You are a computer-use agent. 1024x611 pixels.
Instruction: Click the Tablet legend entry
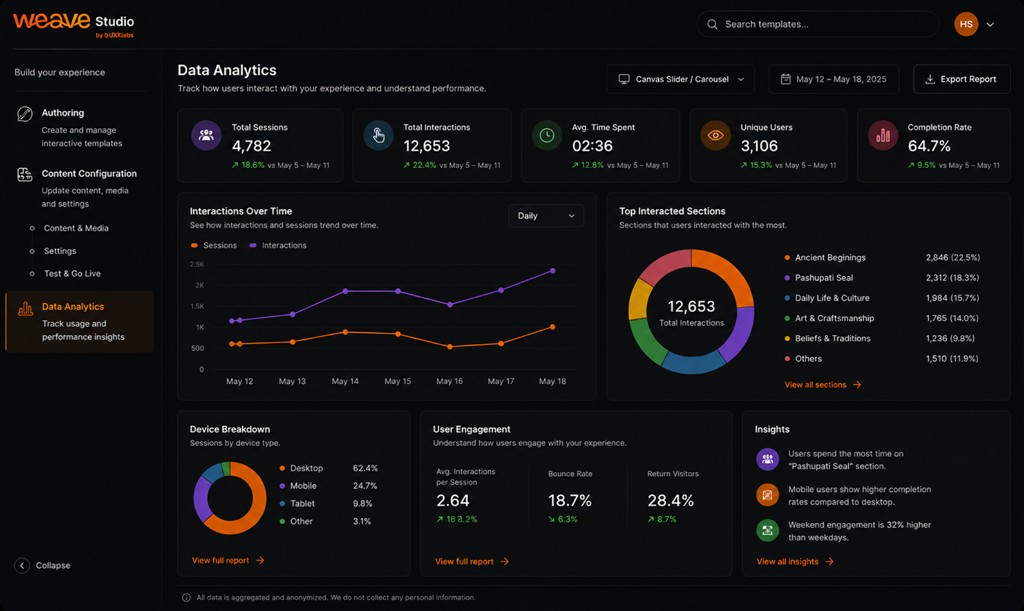coord(326,503)
